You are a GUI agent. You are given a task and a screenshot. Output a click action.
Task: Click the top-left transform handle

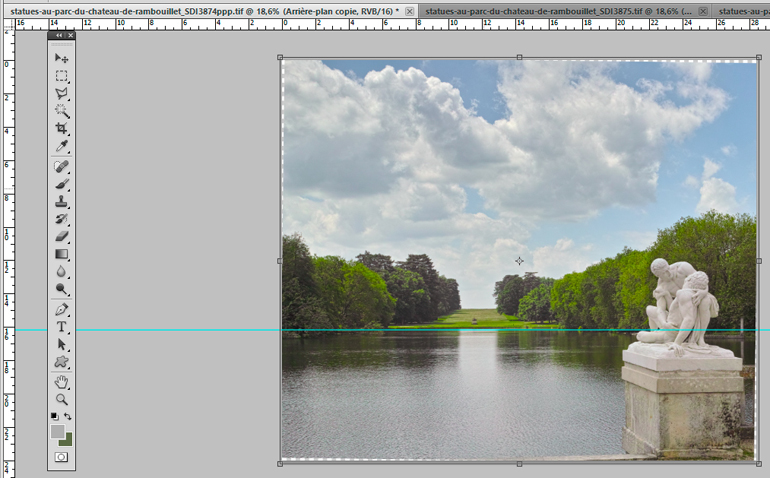[x=280, y=57]
